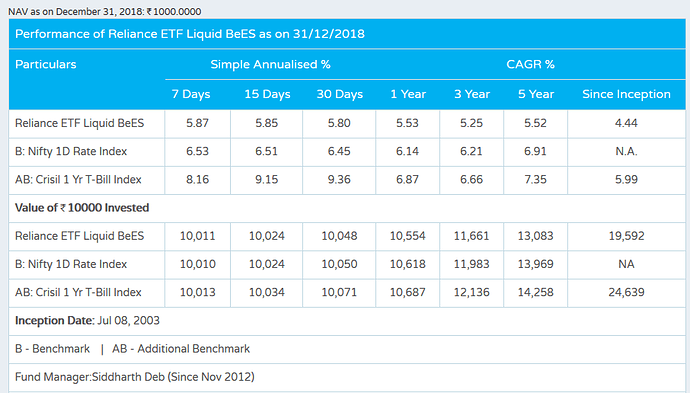Viewport: 690px width, 393px height.
Task: Click the Since Inception column header
Action: pyautogui.click(x=626, y=94)
